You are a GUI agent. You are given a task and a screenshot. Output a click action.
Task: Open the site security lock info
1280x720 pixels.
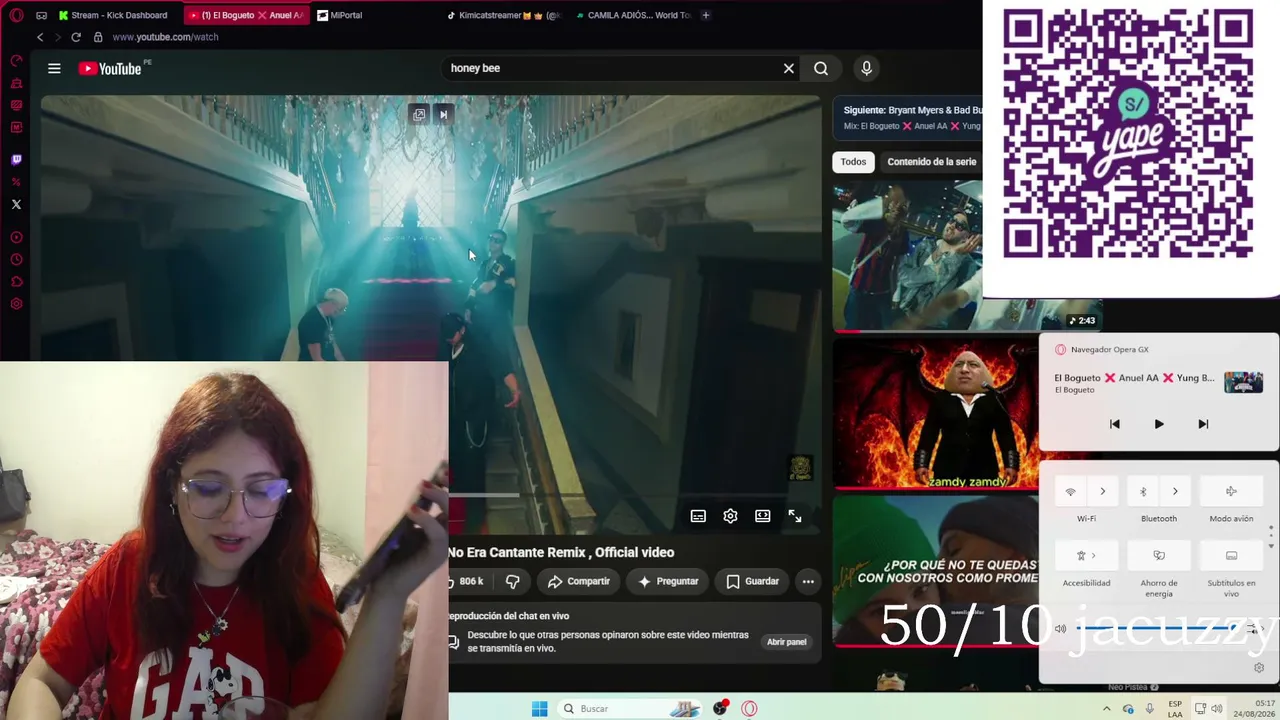(x=97, y=37)
